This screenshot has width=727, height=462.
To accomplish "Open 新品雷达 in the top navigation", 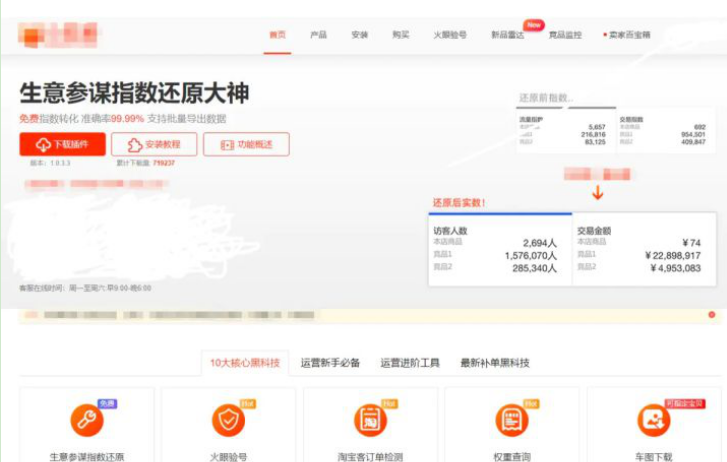I will pyautogui.click(x=507, y=35).
